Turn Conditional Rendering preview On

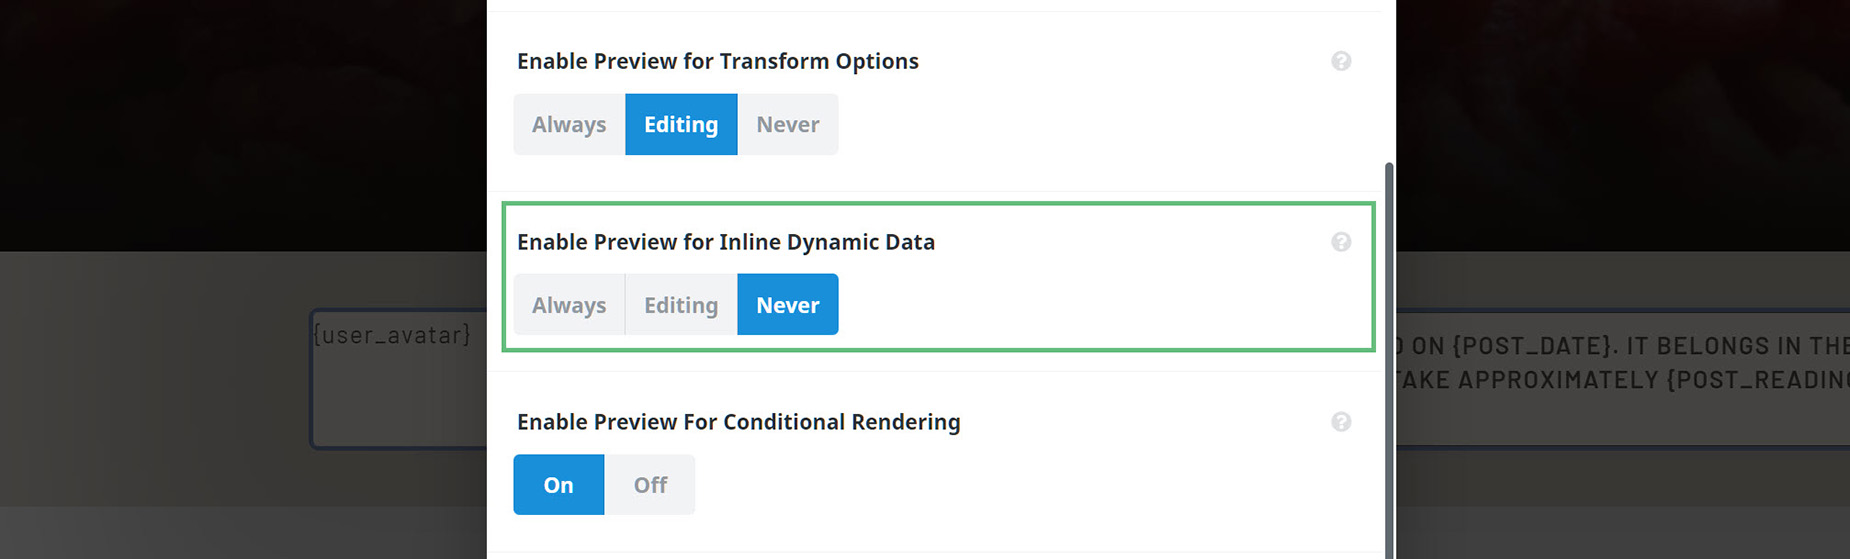(558, 485)
